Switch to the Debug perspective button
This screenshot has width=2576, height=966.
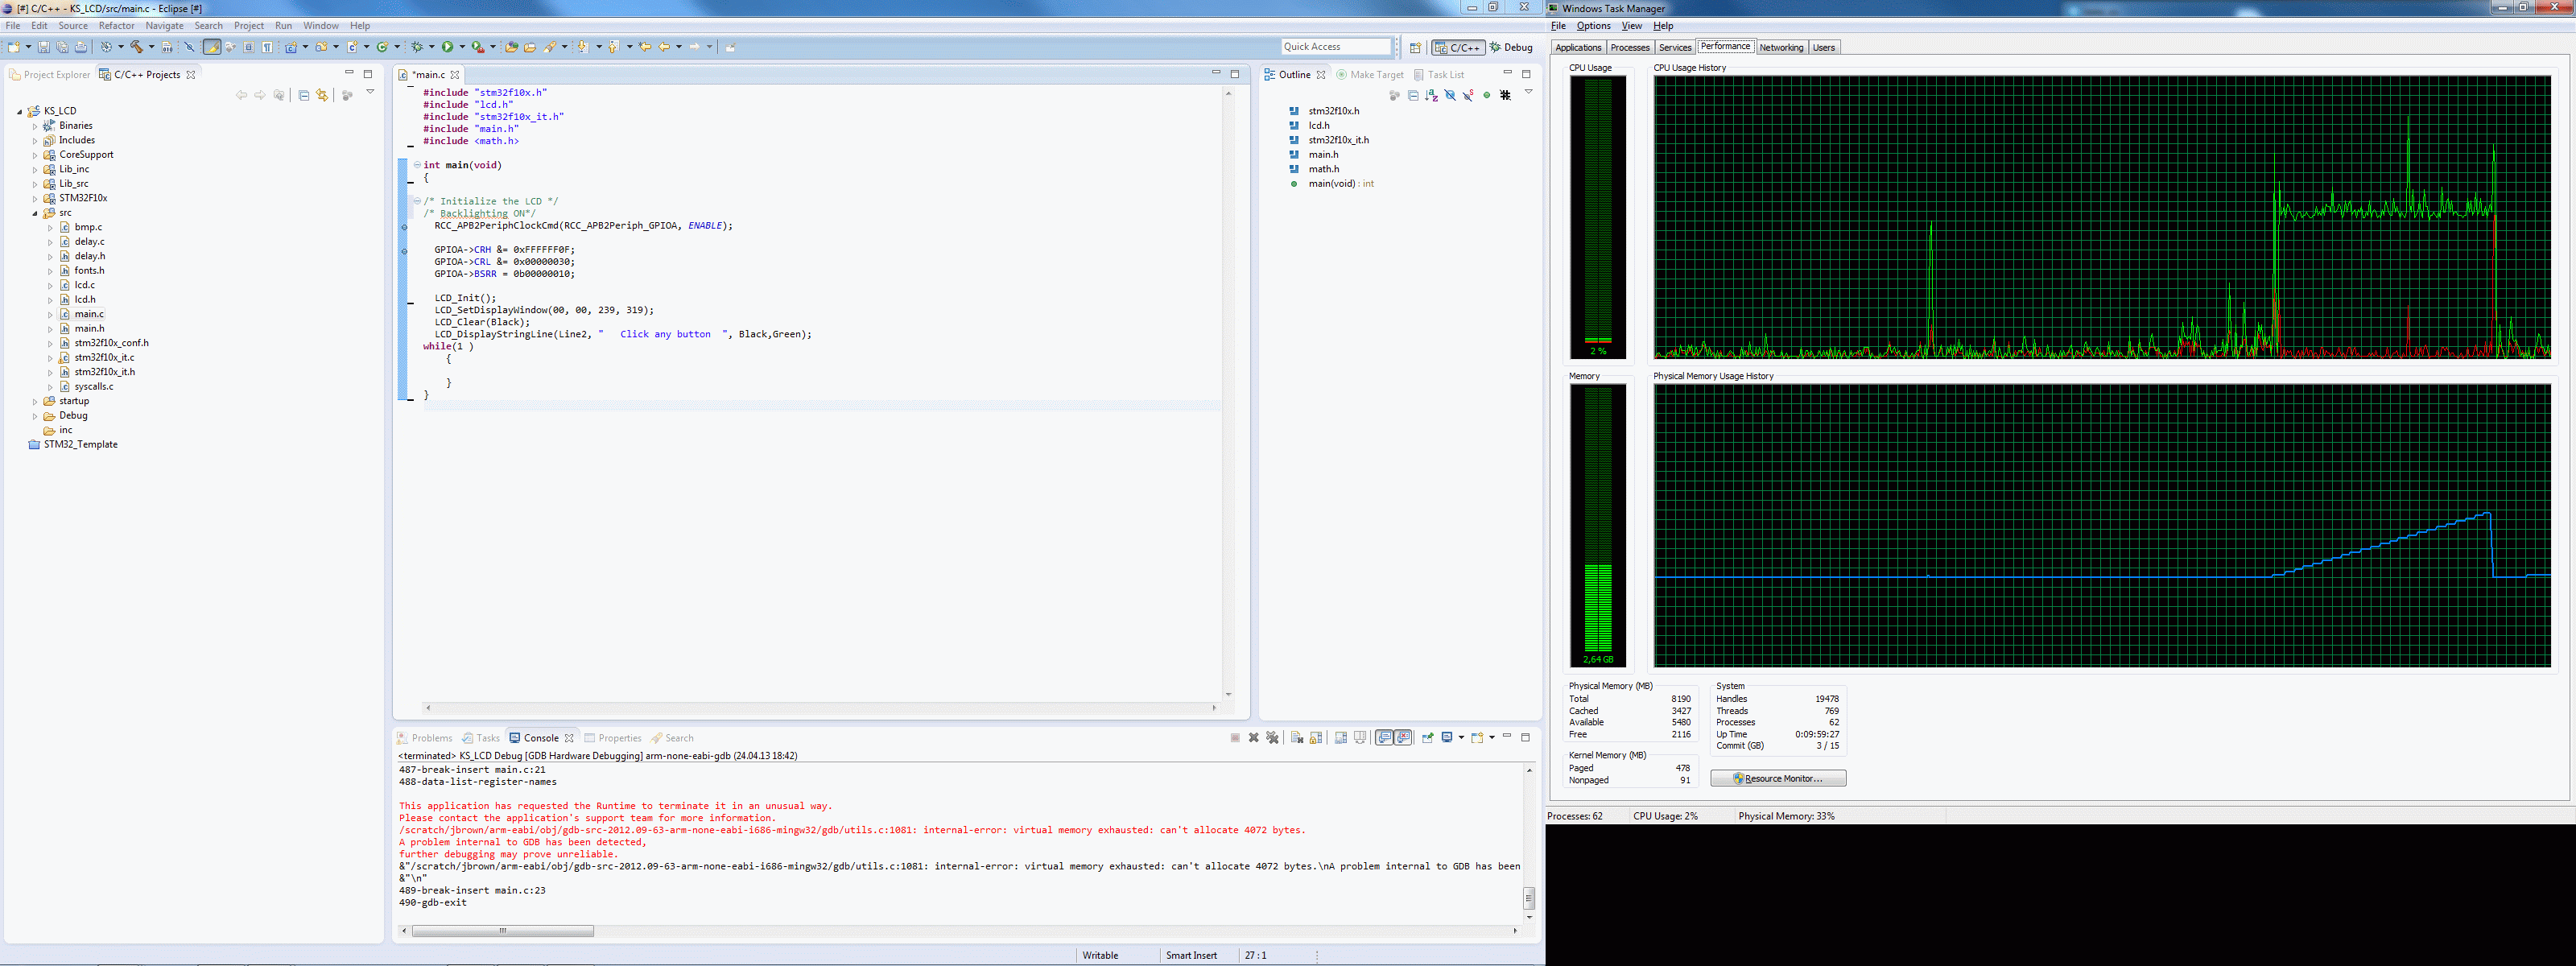click(x=1511, y=47)
